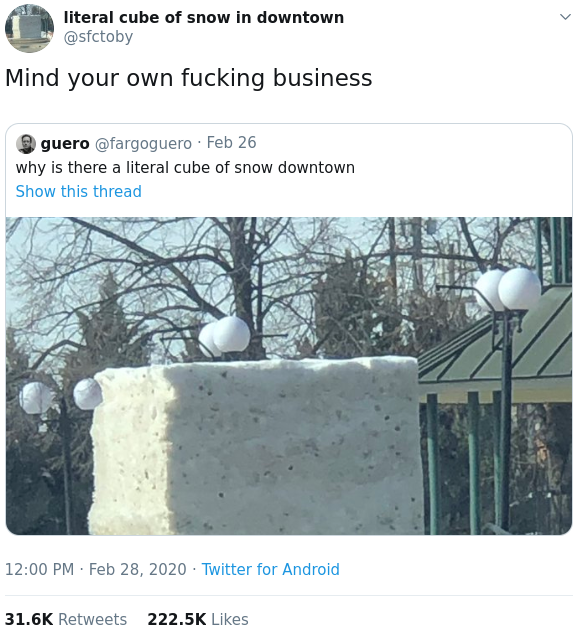
Task: Click the Feb 28, 2020 date
Action: pyautogui.click(x=138, y=569)
